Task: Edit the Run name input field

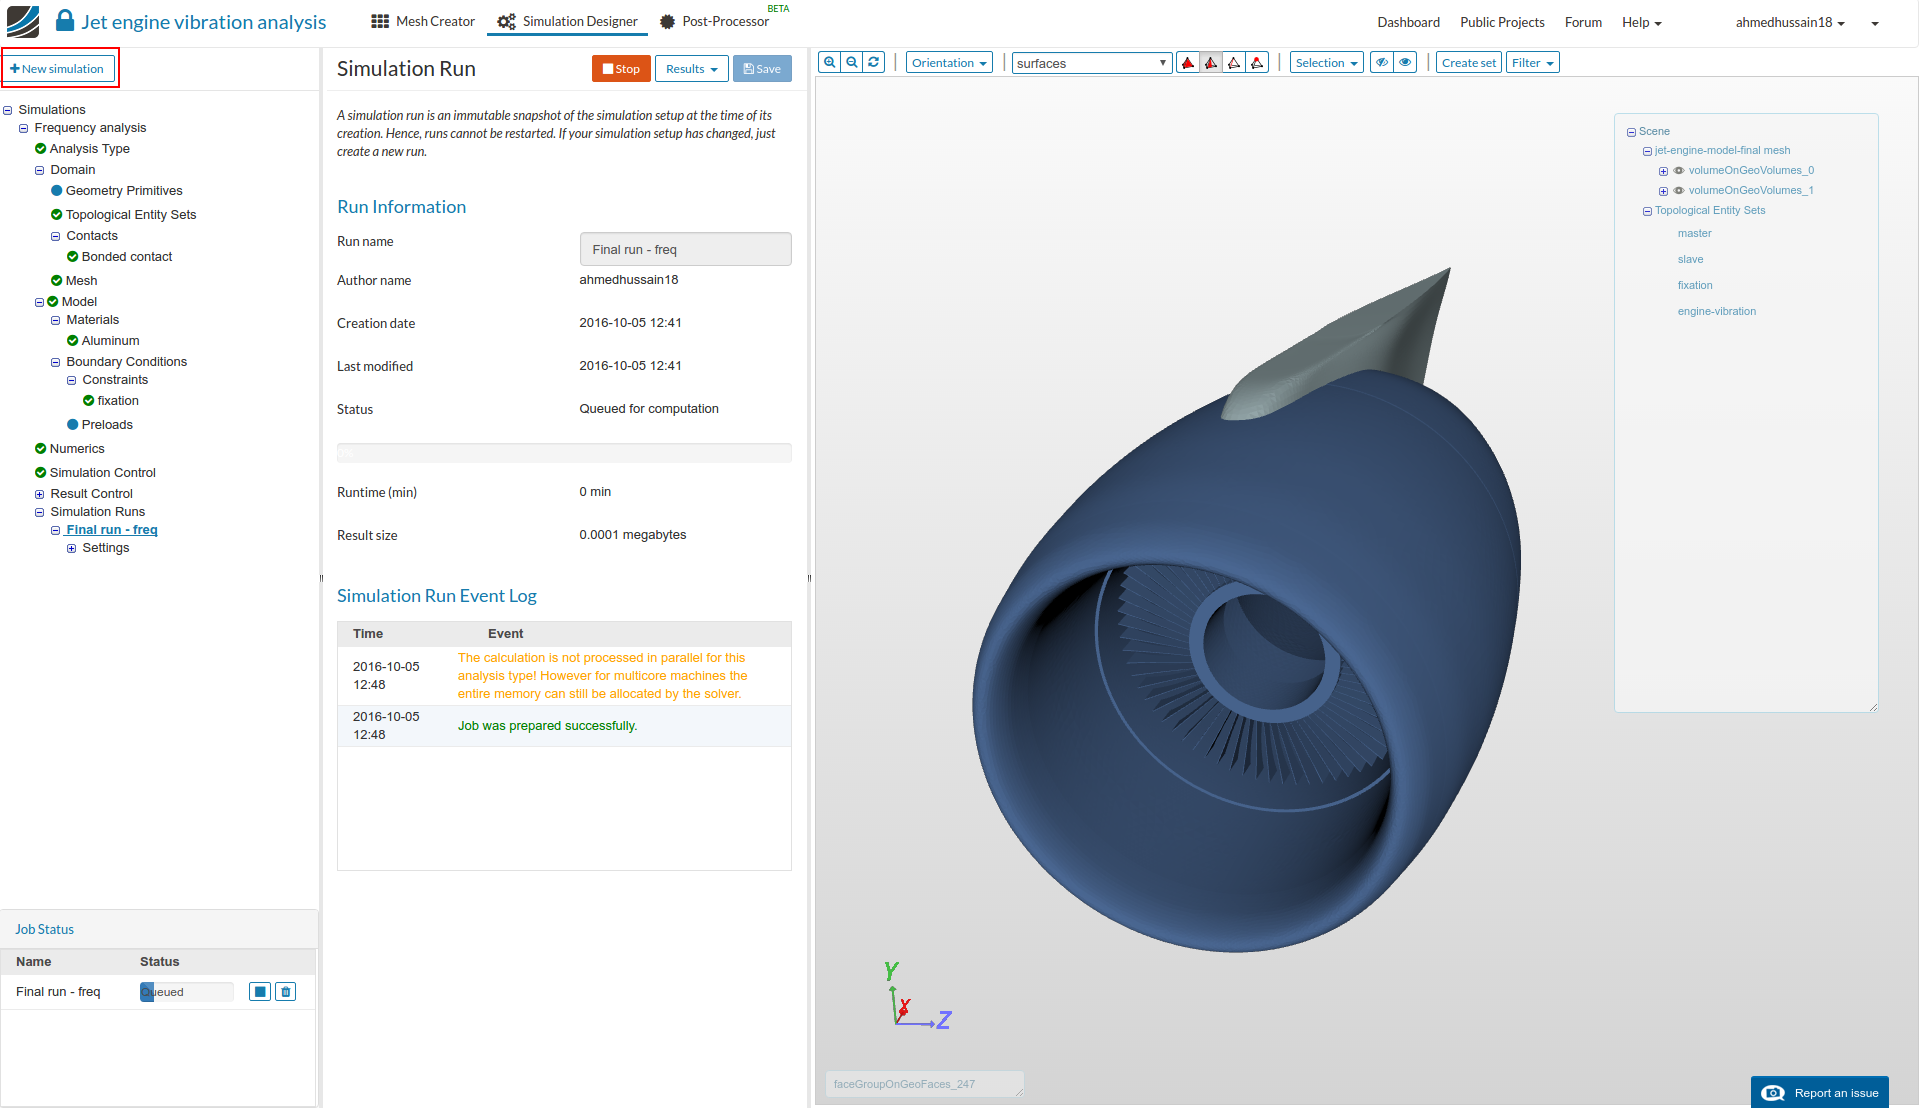Action: tap(685, 249)
